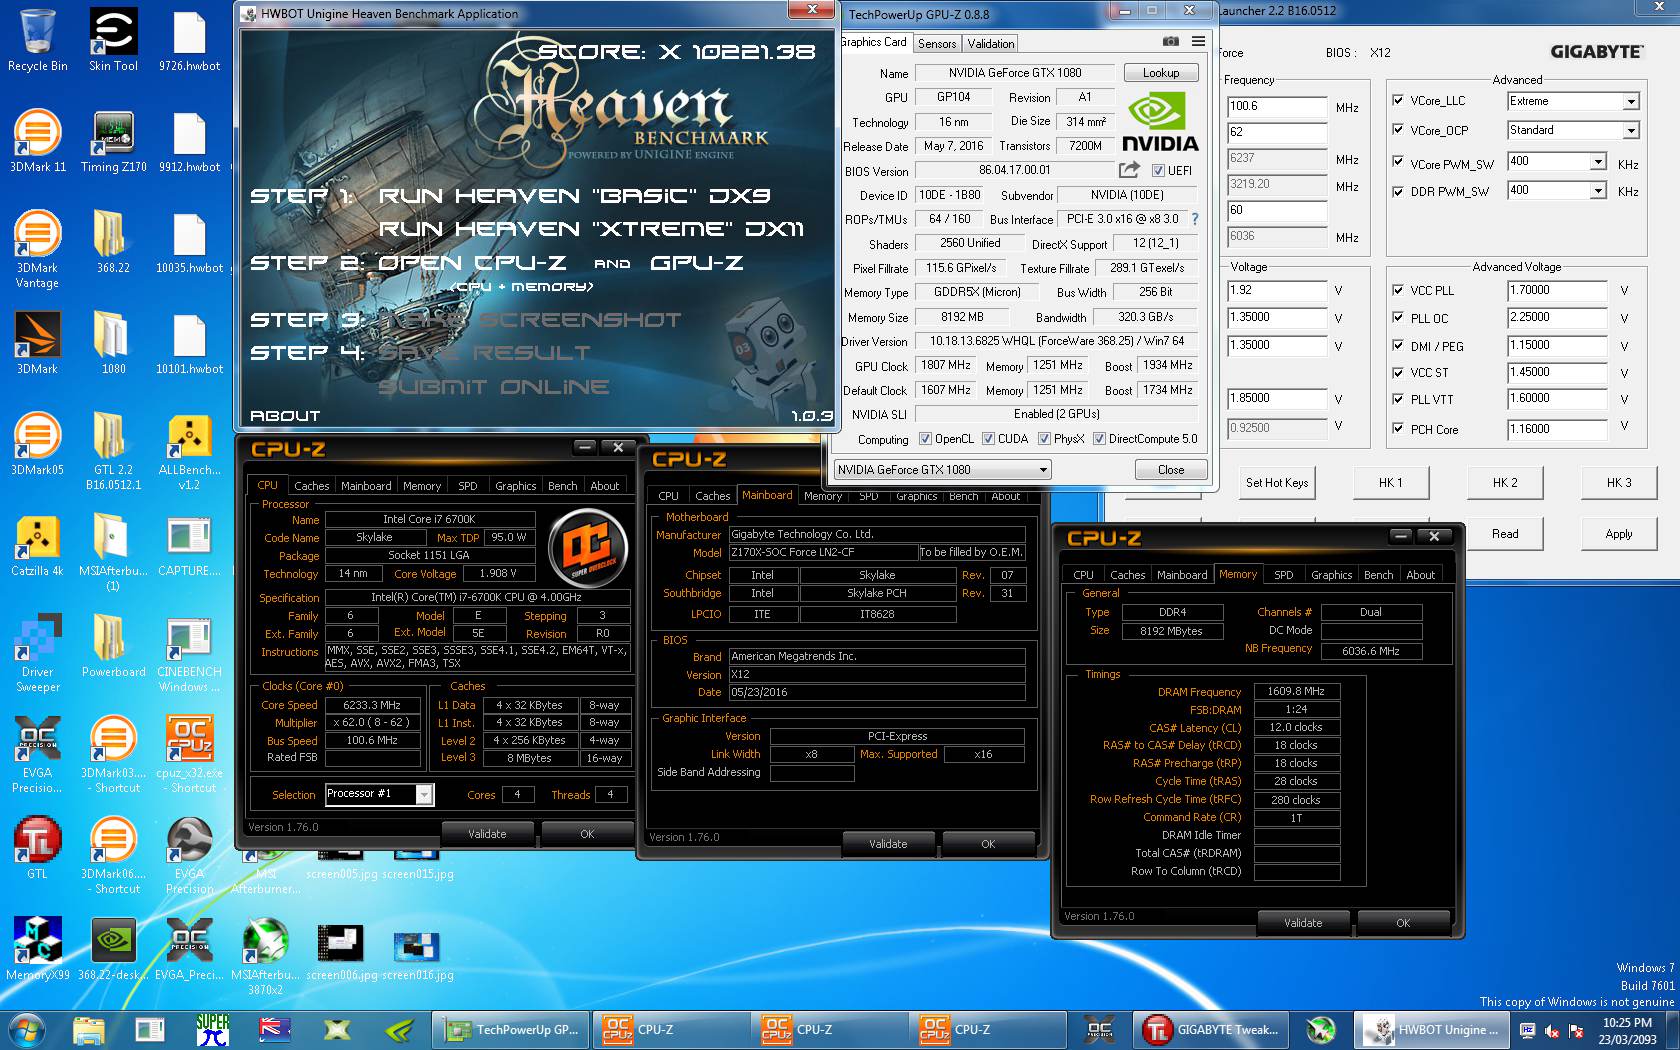This screenshot has height=1050, width=1680.
Task: Click ABOUT in the Heaven Benchmark window
Action: [285, 416]
